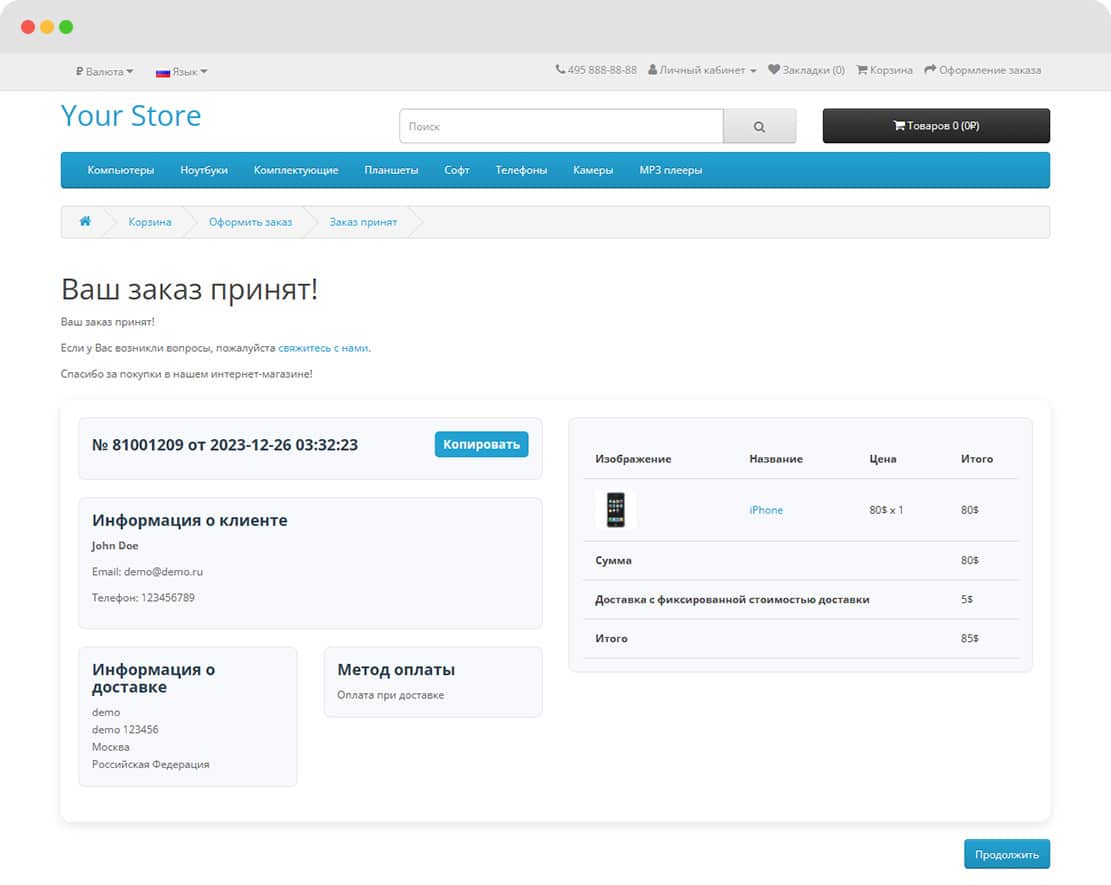Click the phone icon next to 495 888-88-88

560,69
